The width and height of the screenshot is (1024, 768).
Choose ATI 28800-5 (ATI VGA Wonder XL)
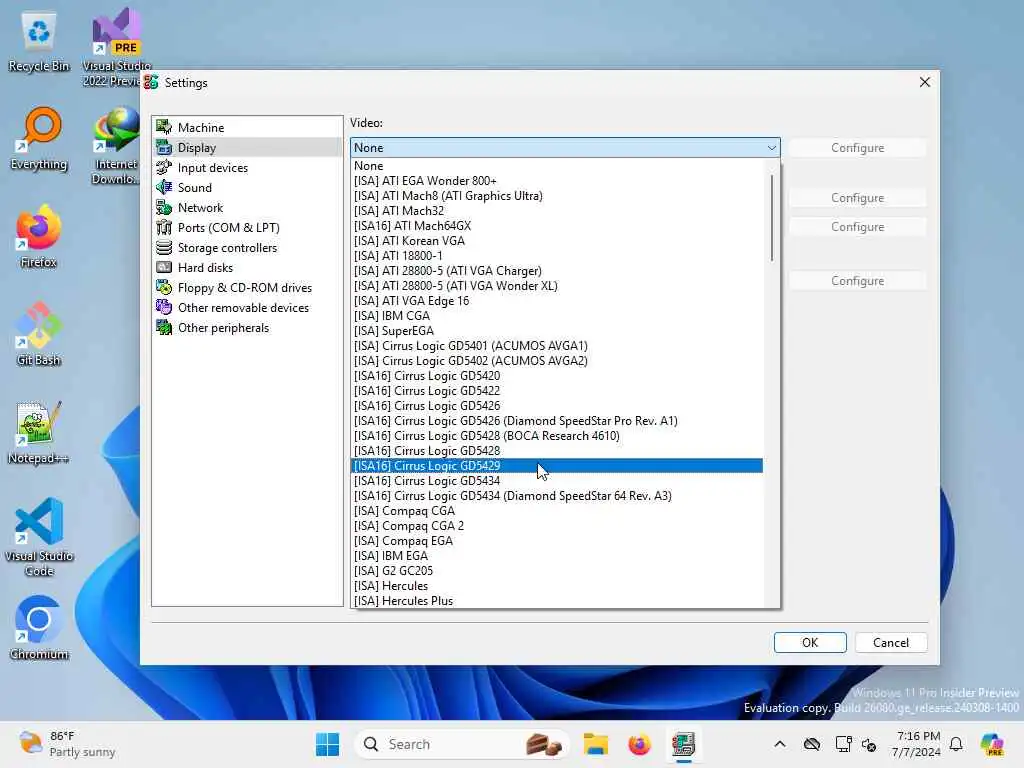[557, 286]
